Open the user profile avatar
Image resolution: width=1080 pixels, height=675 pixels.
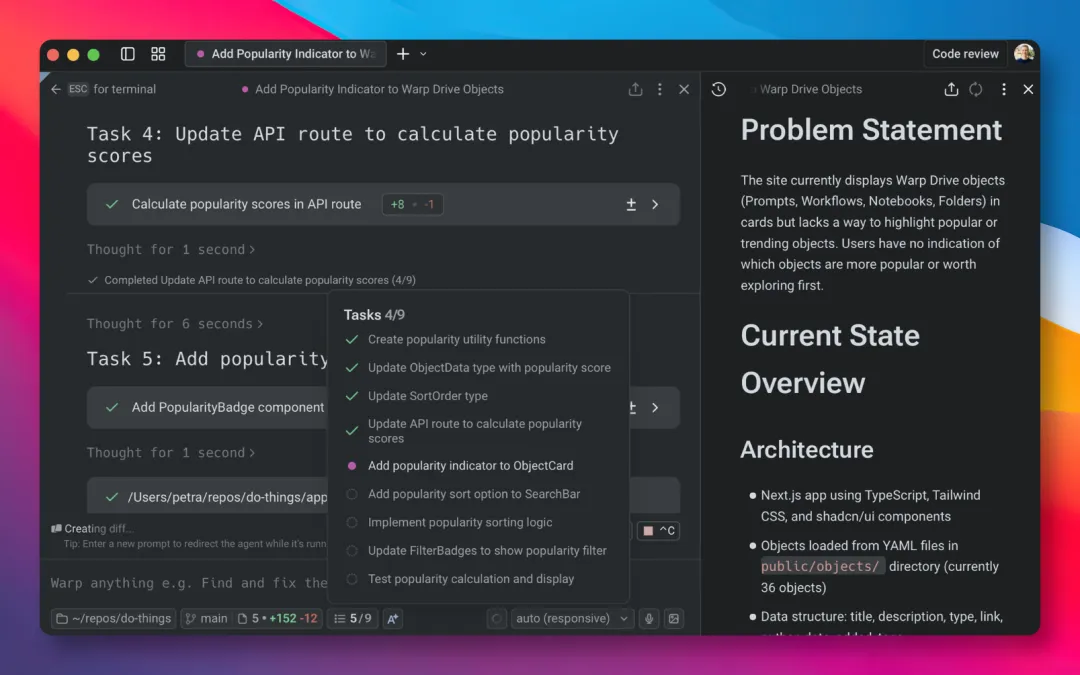(1024, 53)
